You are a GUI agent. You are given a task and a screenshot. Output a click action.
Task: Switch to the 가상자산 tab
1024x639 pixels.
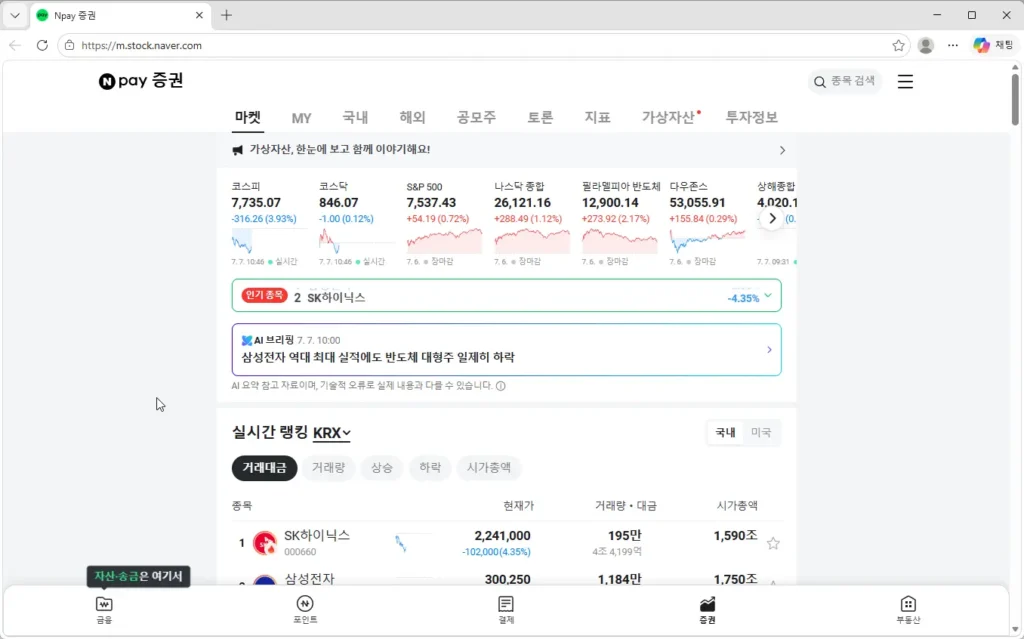[669, 118]
